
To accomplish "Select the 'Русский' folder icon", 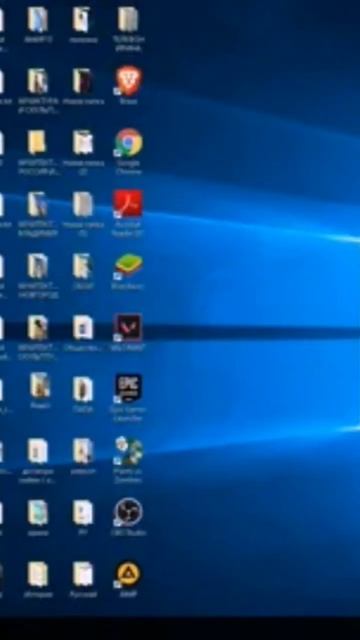I will (83, 574).
